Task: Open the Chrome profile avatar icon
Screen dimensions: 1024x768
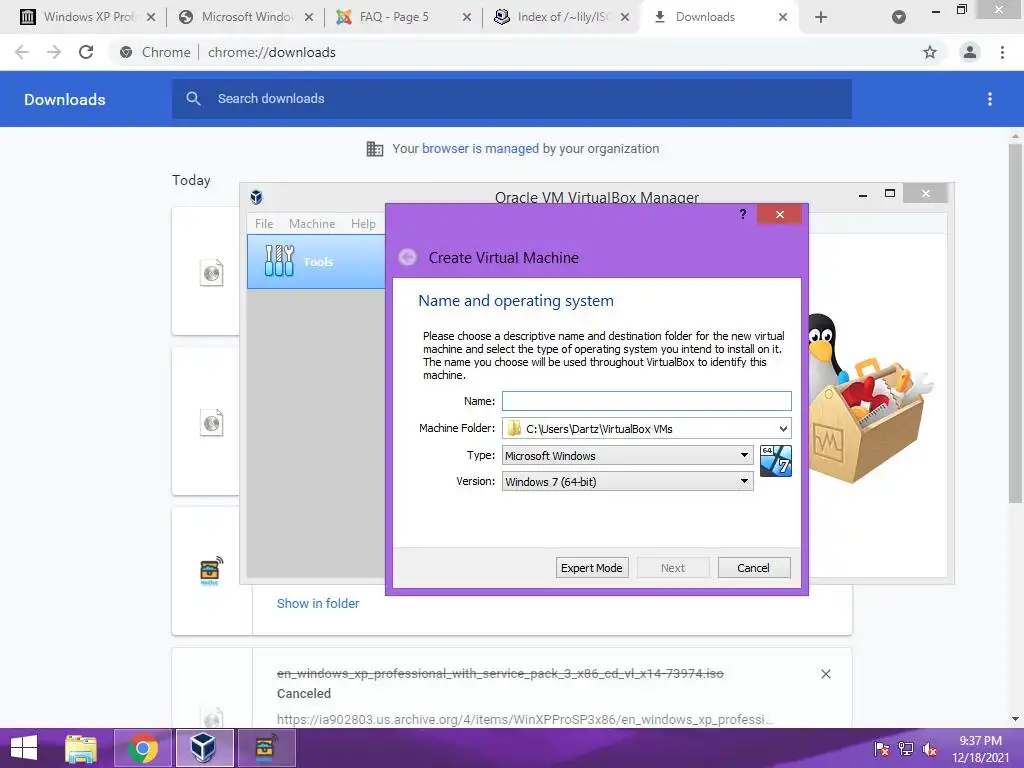Action: pyautogui.click(x=970, y=52)
